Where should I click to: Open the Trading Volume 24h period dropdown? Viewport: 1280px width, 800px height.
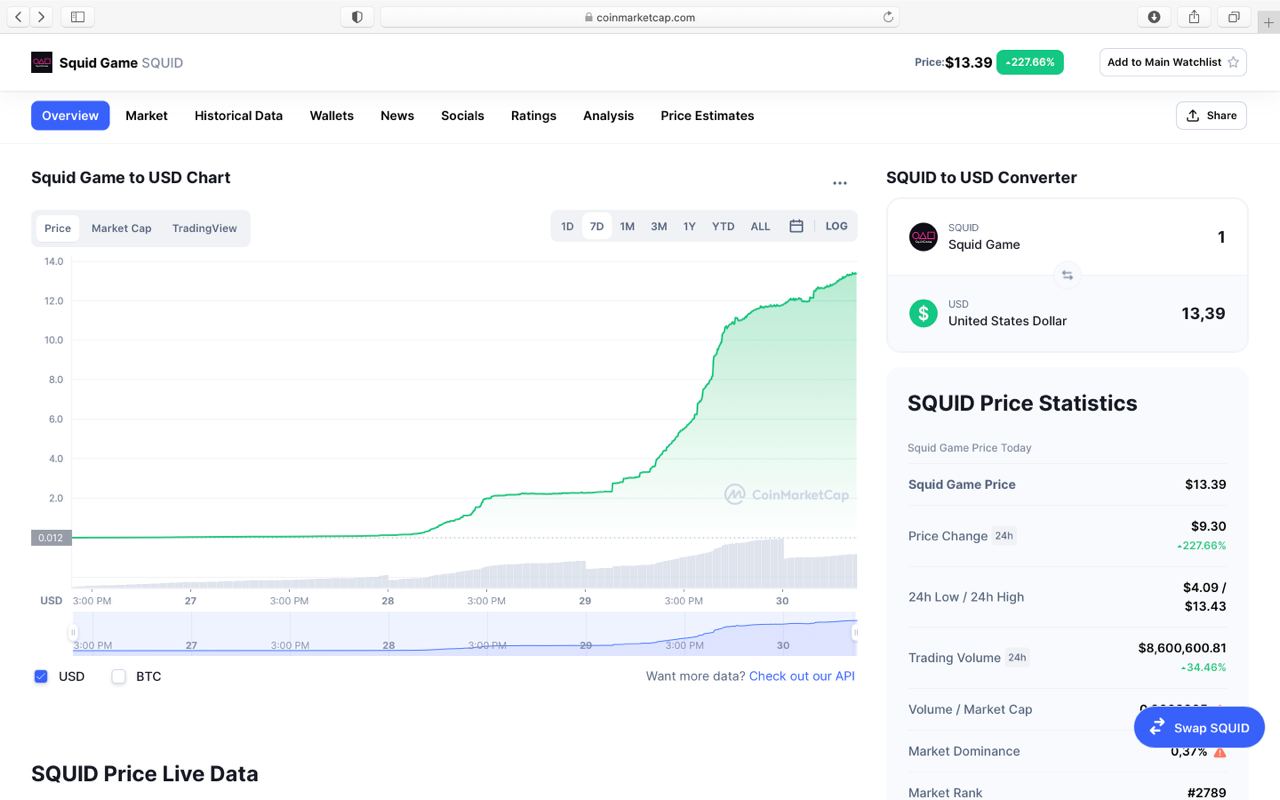(1017, 658)
